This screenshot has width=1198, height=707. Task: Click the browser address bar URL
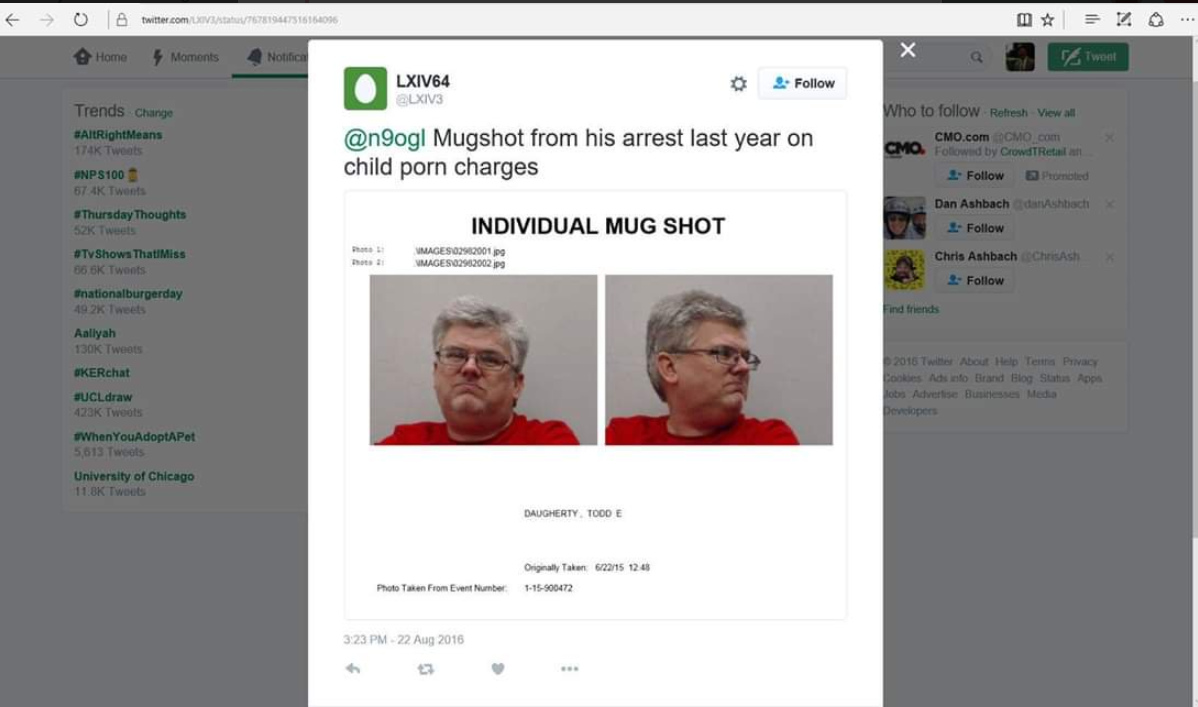click(239, 20)
